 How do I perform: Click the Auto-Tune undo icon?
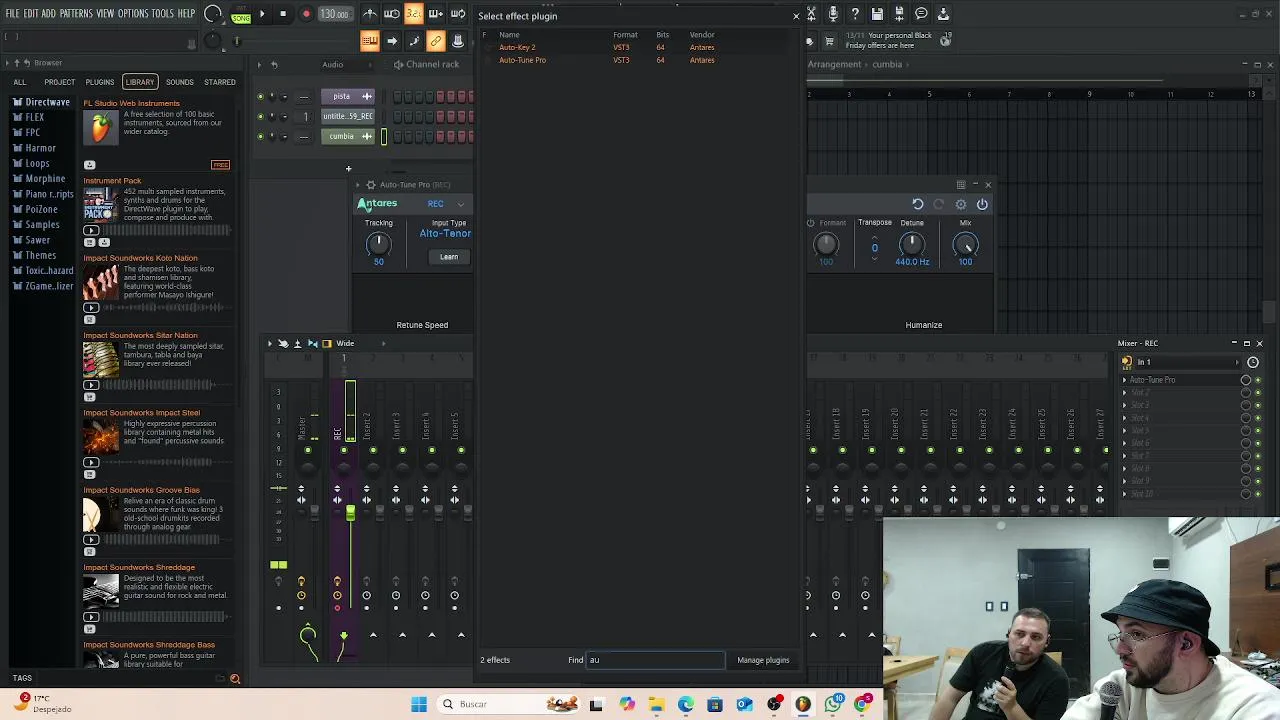[x=917, y=204]
